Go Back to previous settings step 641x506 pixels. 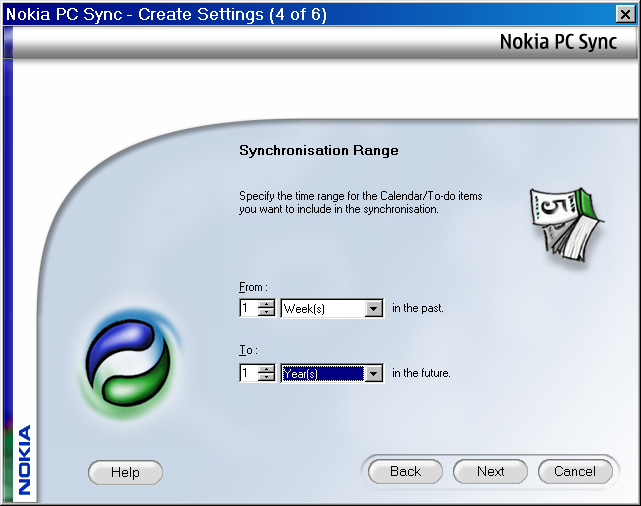point(405,471)
